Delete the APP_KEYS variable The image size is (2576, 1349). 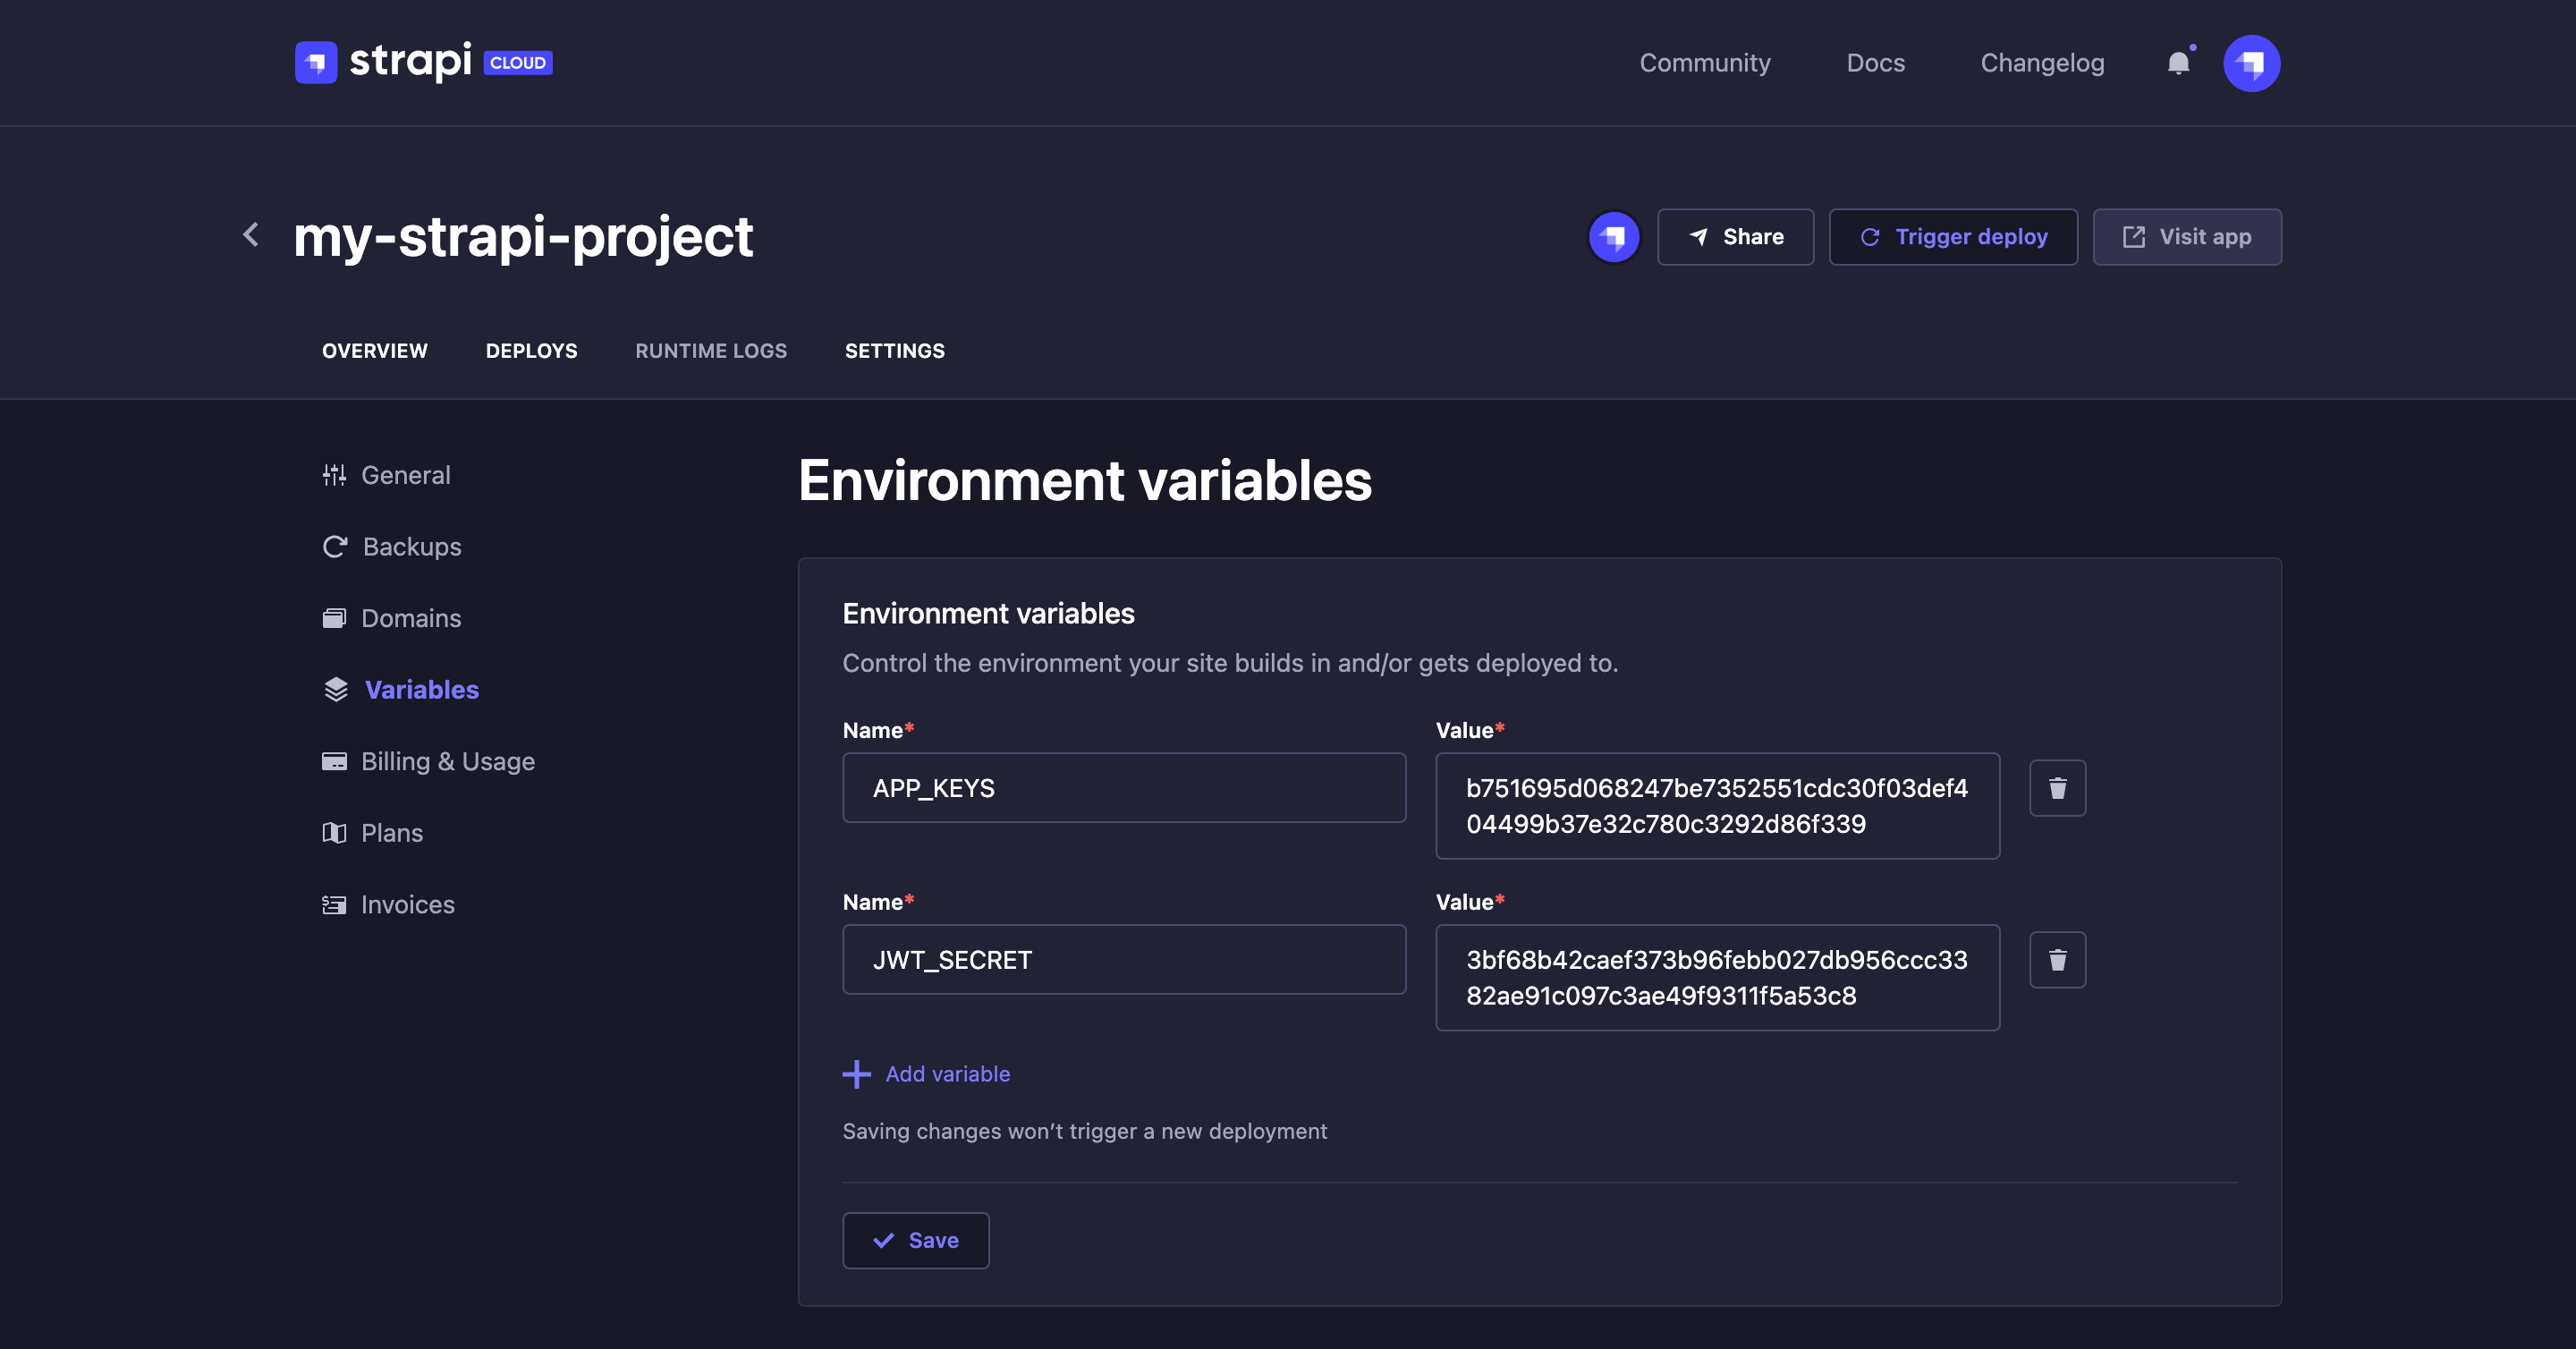(x=2057, y=787)
